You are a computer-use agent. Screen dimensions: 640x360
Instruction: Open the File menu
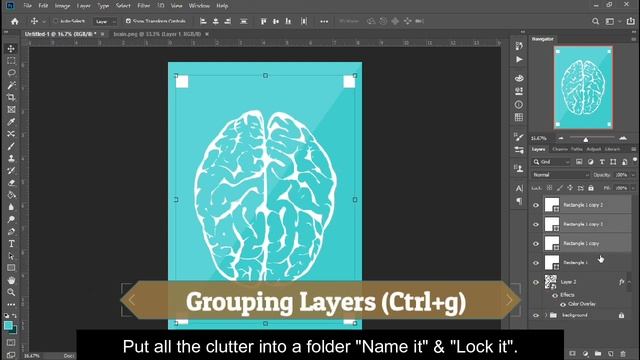point(27,6)
